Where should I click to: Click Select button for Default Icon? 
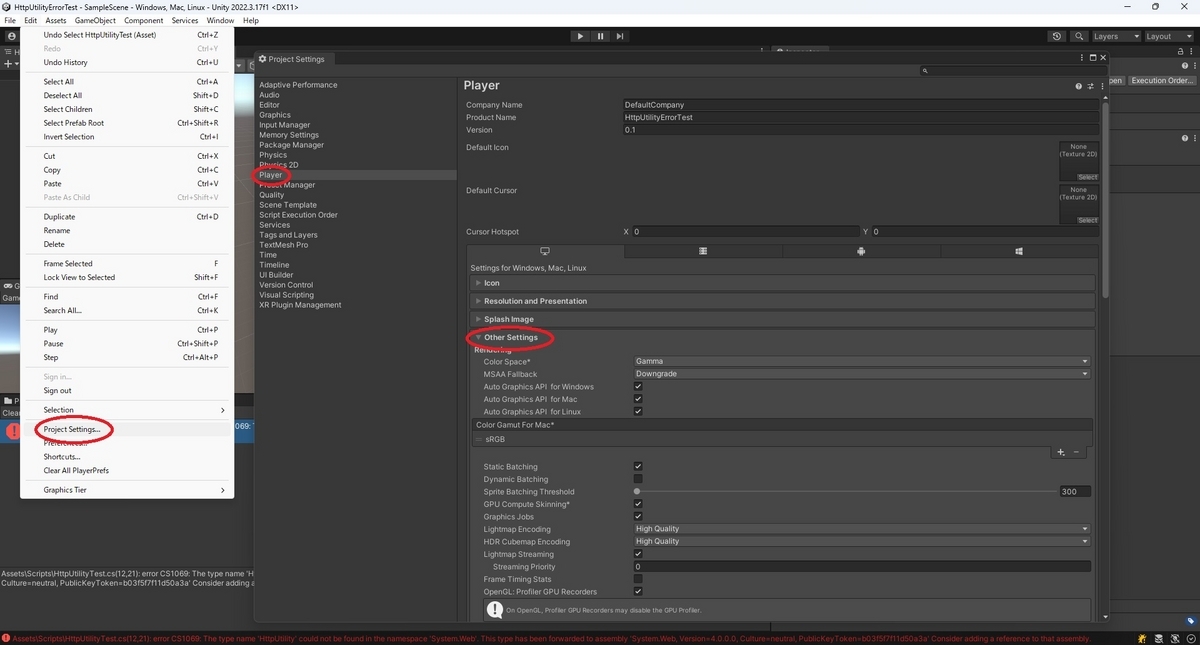click(1087, 177)
